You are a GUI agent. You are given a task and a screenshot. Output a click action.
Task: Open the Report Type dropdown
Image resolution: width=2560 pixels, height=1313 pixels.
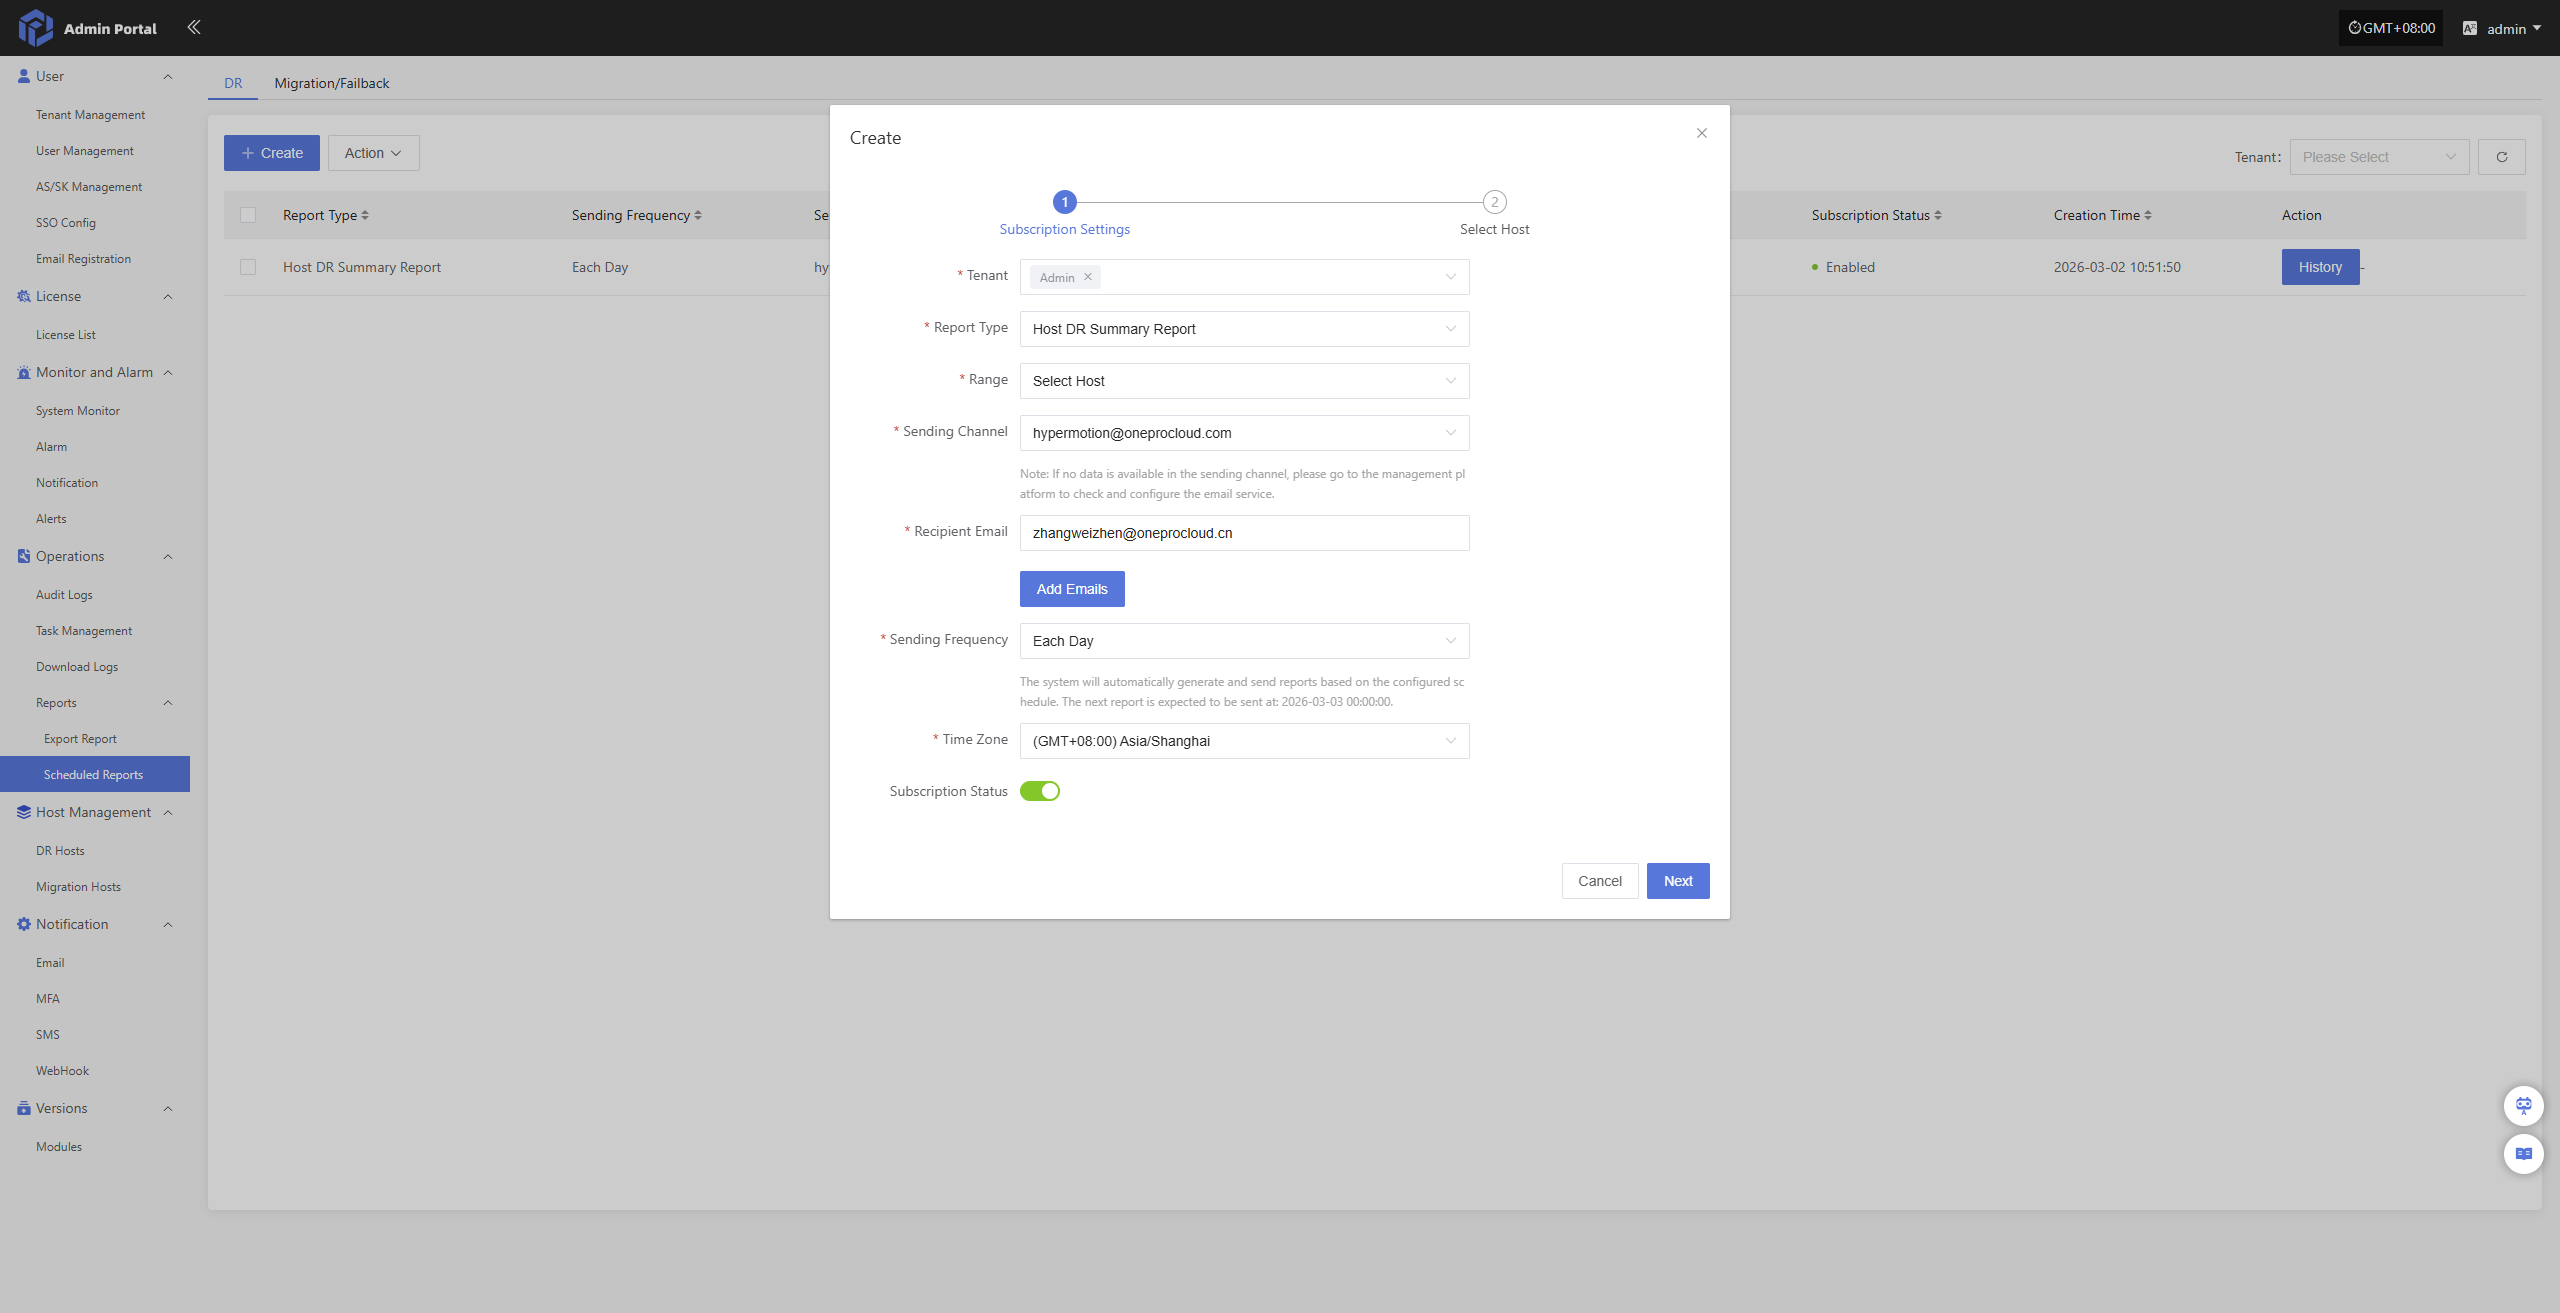click(x=1243, y=329)
